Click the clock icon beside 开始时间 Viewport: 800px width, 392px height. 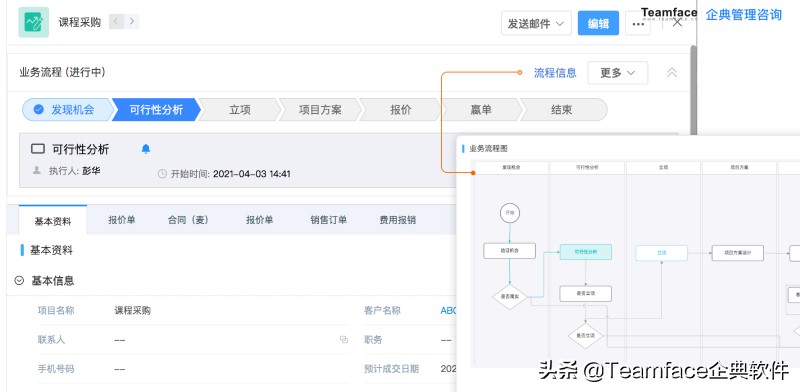tap(162, 174)
